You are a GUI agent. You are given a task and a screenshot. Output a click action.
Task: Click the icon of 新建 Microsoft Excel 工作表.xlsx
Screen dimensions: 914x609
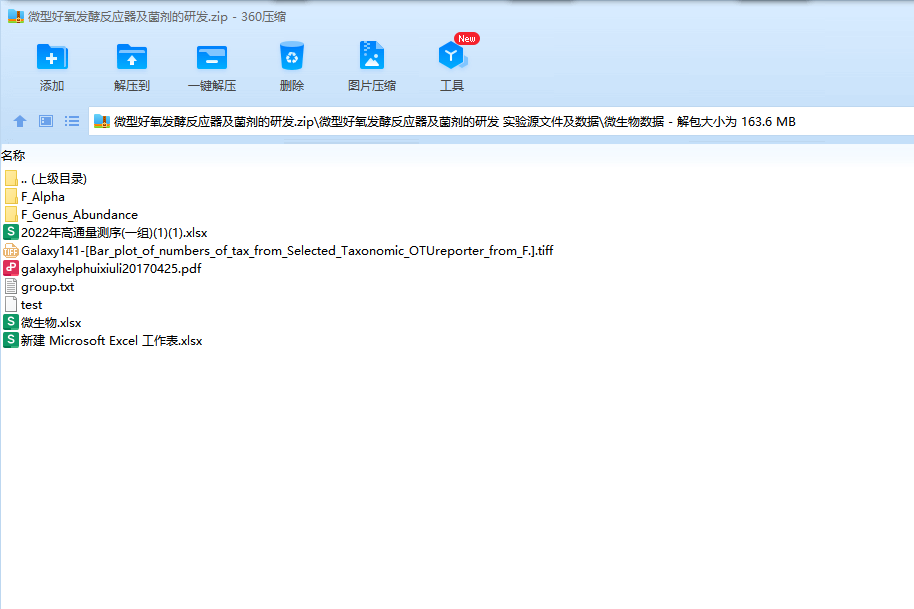10,340
